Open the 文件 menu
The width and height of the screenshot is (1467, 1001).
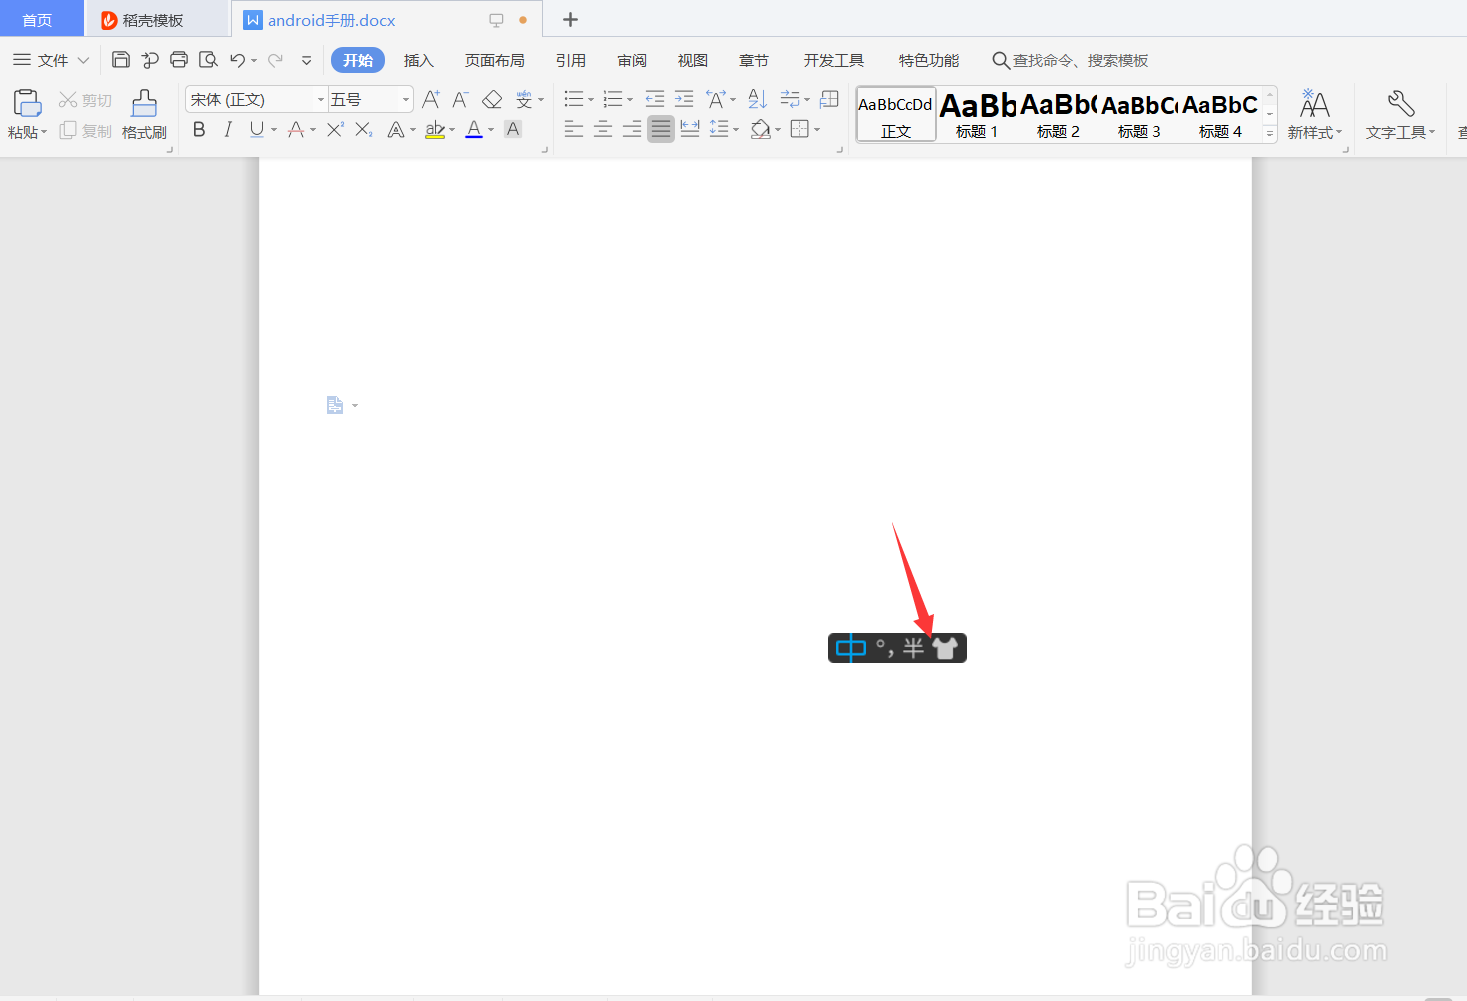tap(51, 60)
